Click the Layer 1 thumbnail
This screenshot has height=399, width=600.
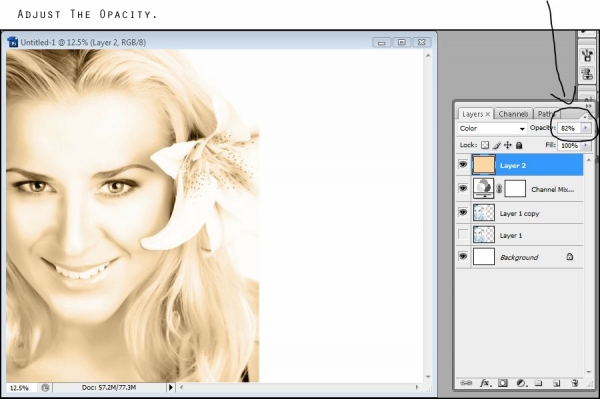tap(484, 235)
